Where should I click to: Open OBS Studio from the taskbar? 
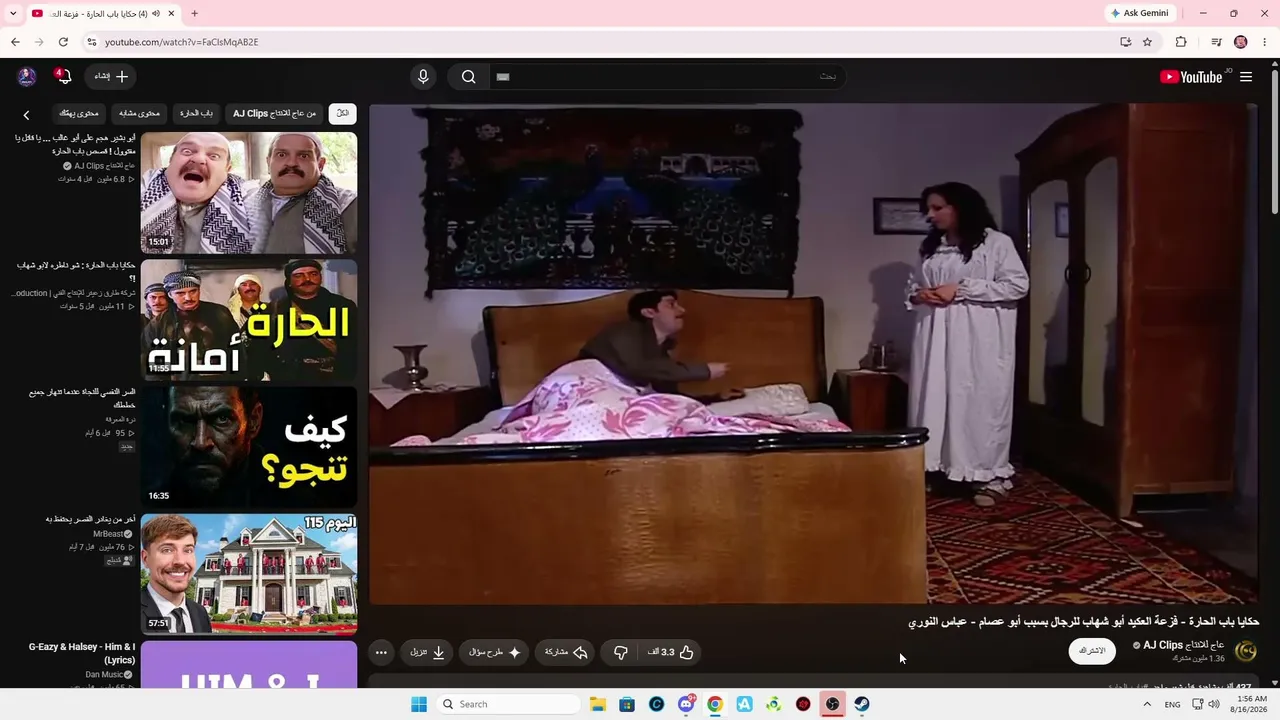tap(832, 704)
